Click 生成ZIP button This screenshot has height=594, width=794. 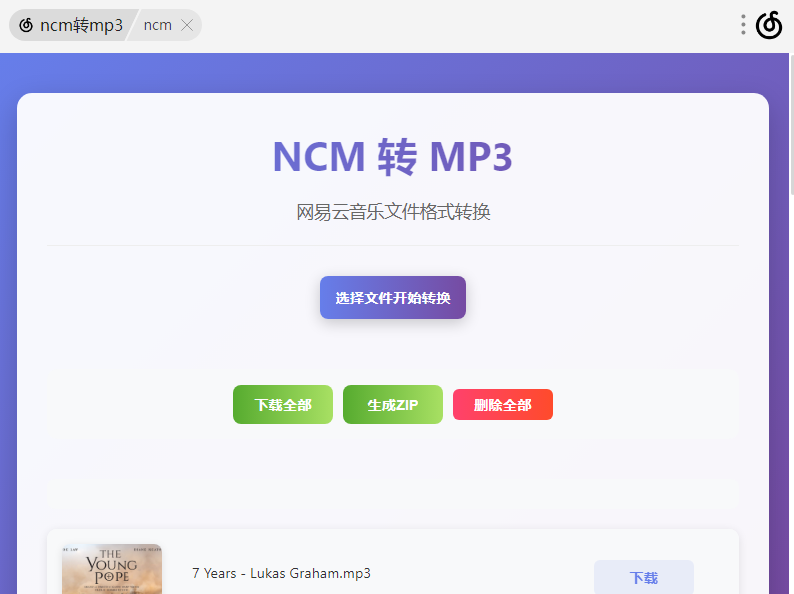click(393, 405)
